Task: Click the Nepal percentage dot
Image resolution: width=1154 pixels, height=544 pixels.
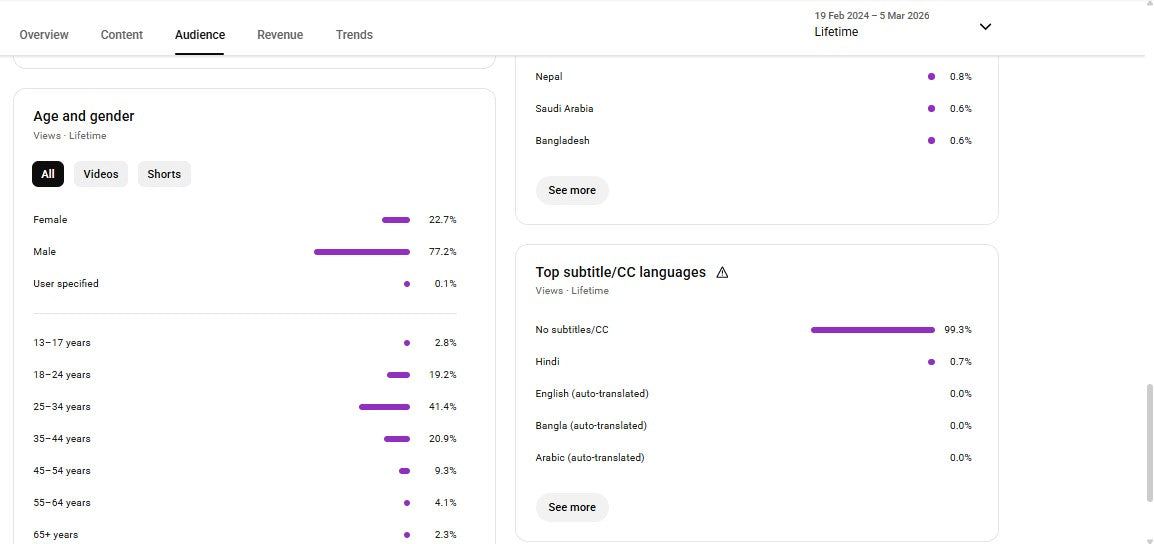Action: [931, 77]
